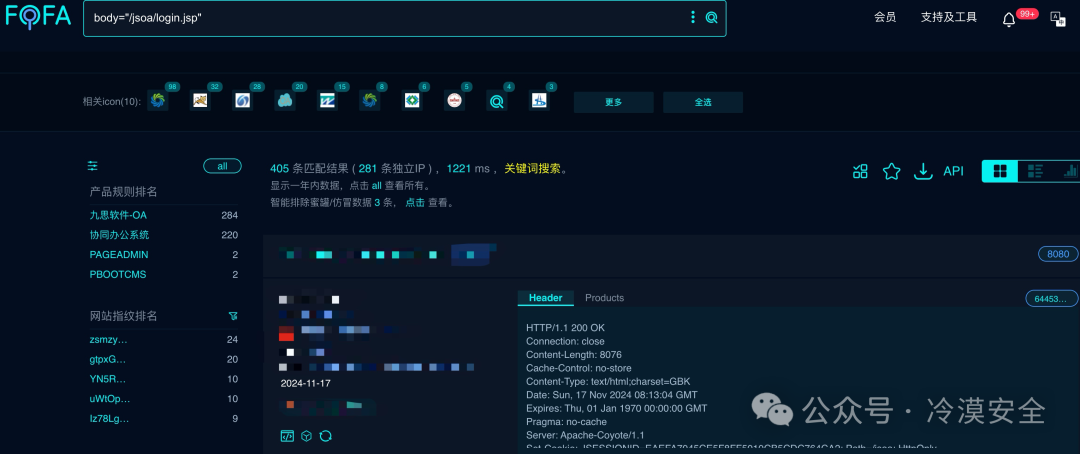This screenshot has width=1080, height=454.
Task: Click the 更多 button
Action: click(614, 102)
